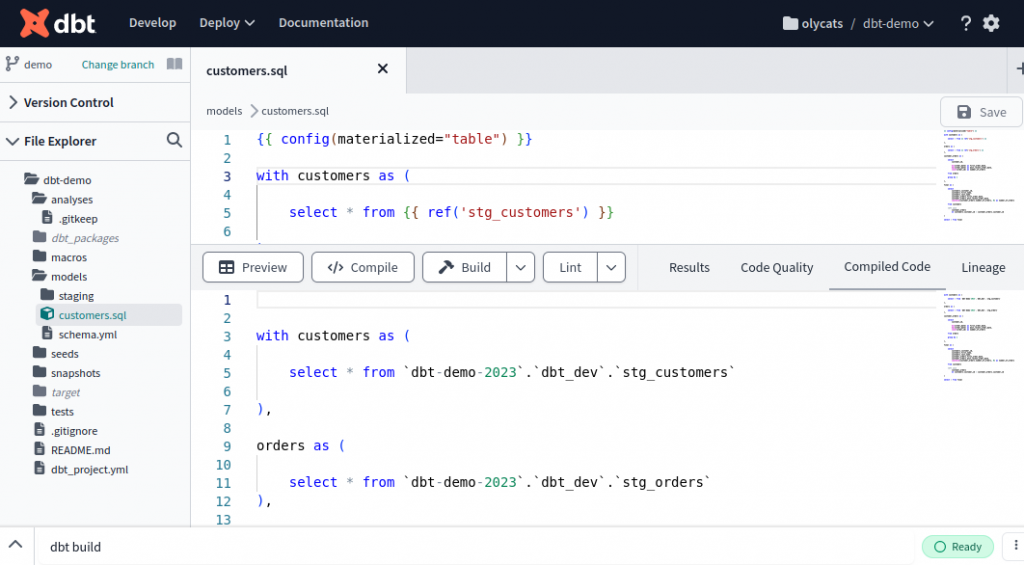Click the Preview button

[253, 267]
